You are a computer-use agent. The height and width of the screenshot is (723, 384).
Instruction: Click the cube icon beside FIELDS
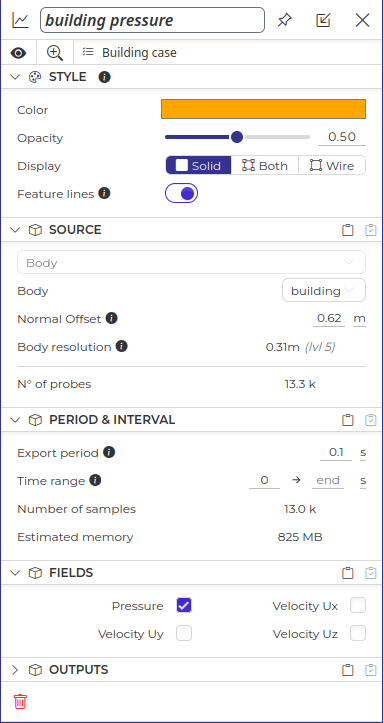pyautogui.click(x=35, y=573)
